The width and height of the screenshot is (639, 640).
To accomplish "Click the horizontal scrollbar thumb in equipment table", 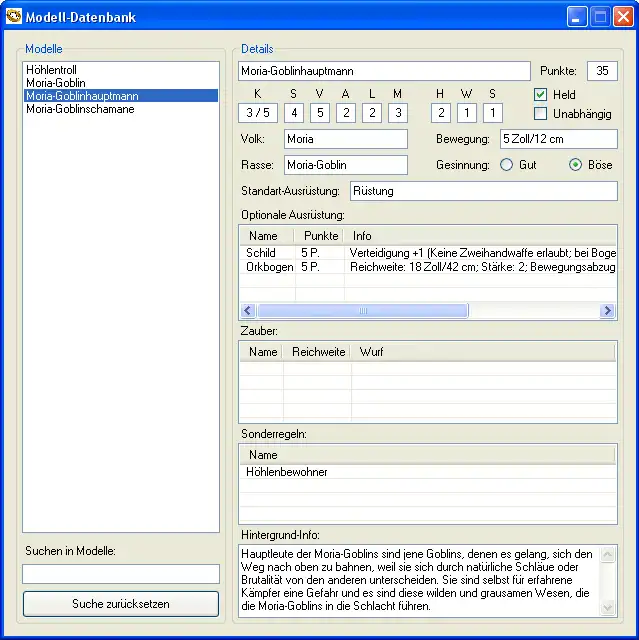I will pyautogui.click(x=363, y=311).
